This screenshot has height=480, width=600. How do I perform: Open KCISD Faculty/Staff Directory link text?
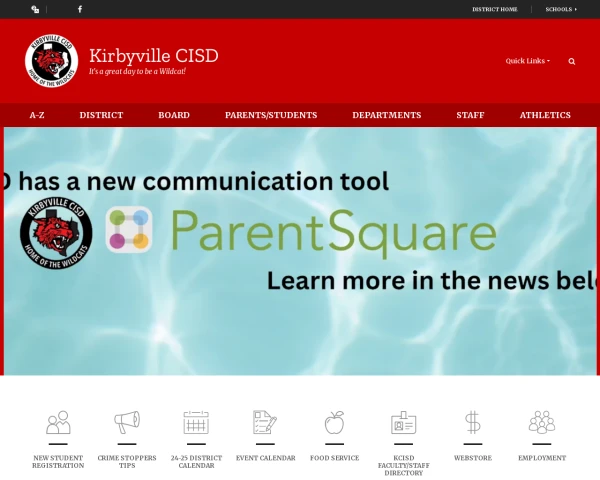click(x=404, y=465)
